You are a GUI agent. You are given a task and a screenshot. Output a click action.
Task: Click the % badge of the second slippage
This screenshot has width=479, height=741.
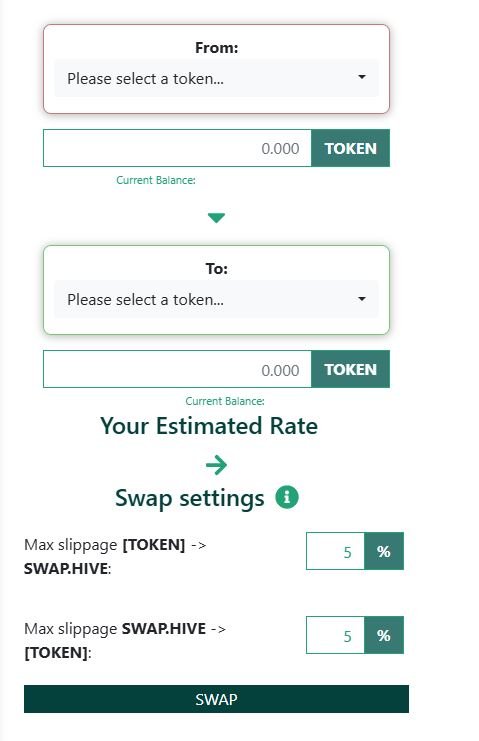point(384,635)
